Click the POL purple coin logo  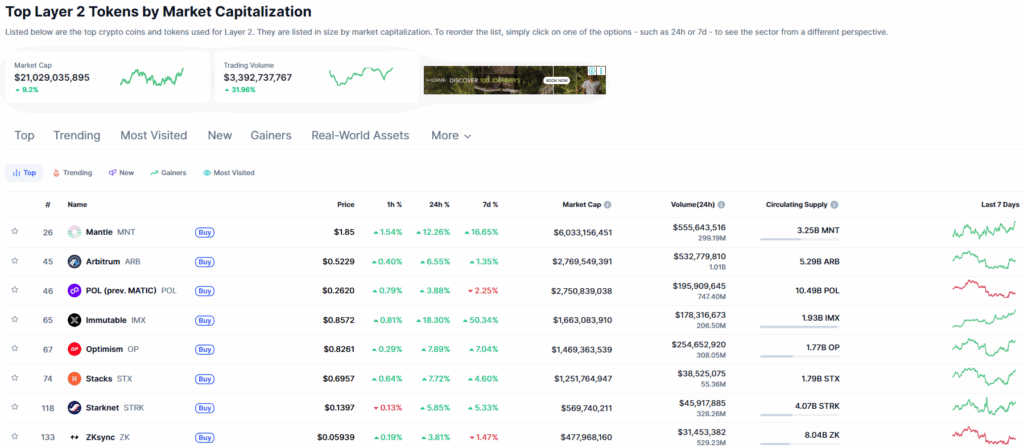(x=74, y=291)
